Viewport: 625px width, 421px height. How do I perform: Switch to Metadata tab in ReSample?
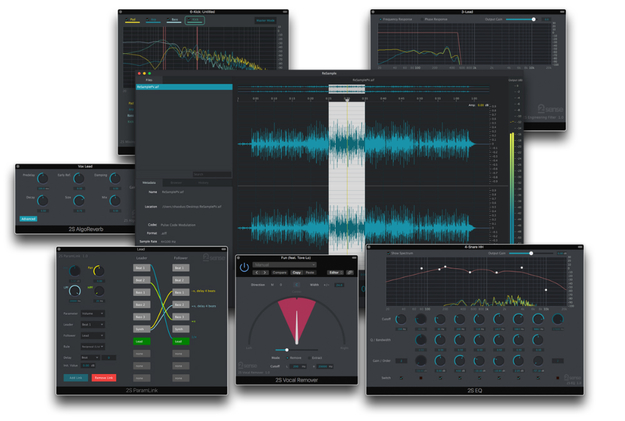[149, 183]
